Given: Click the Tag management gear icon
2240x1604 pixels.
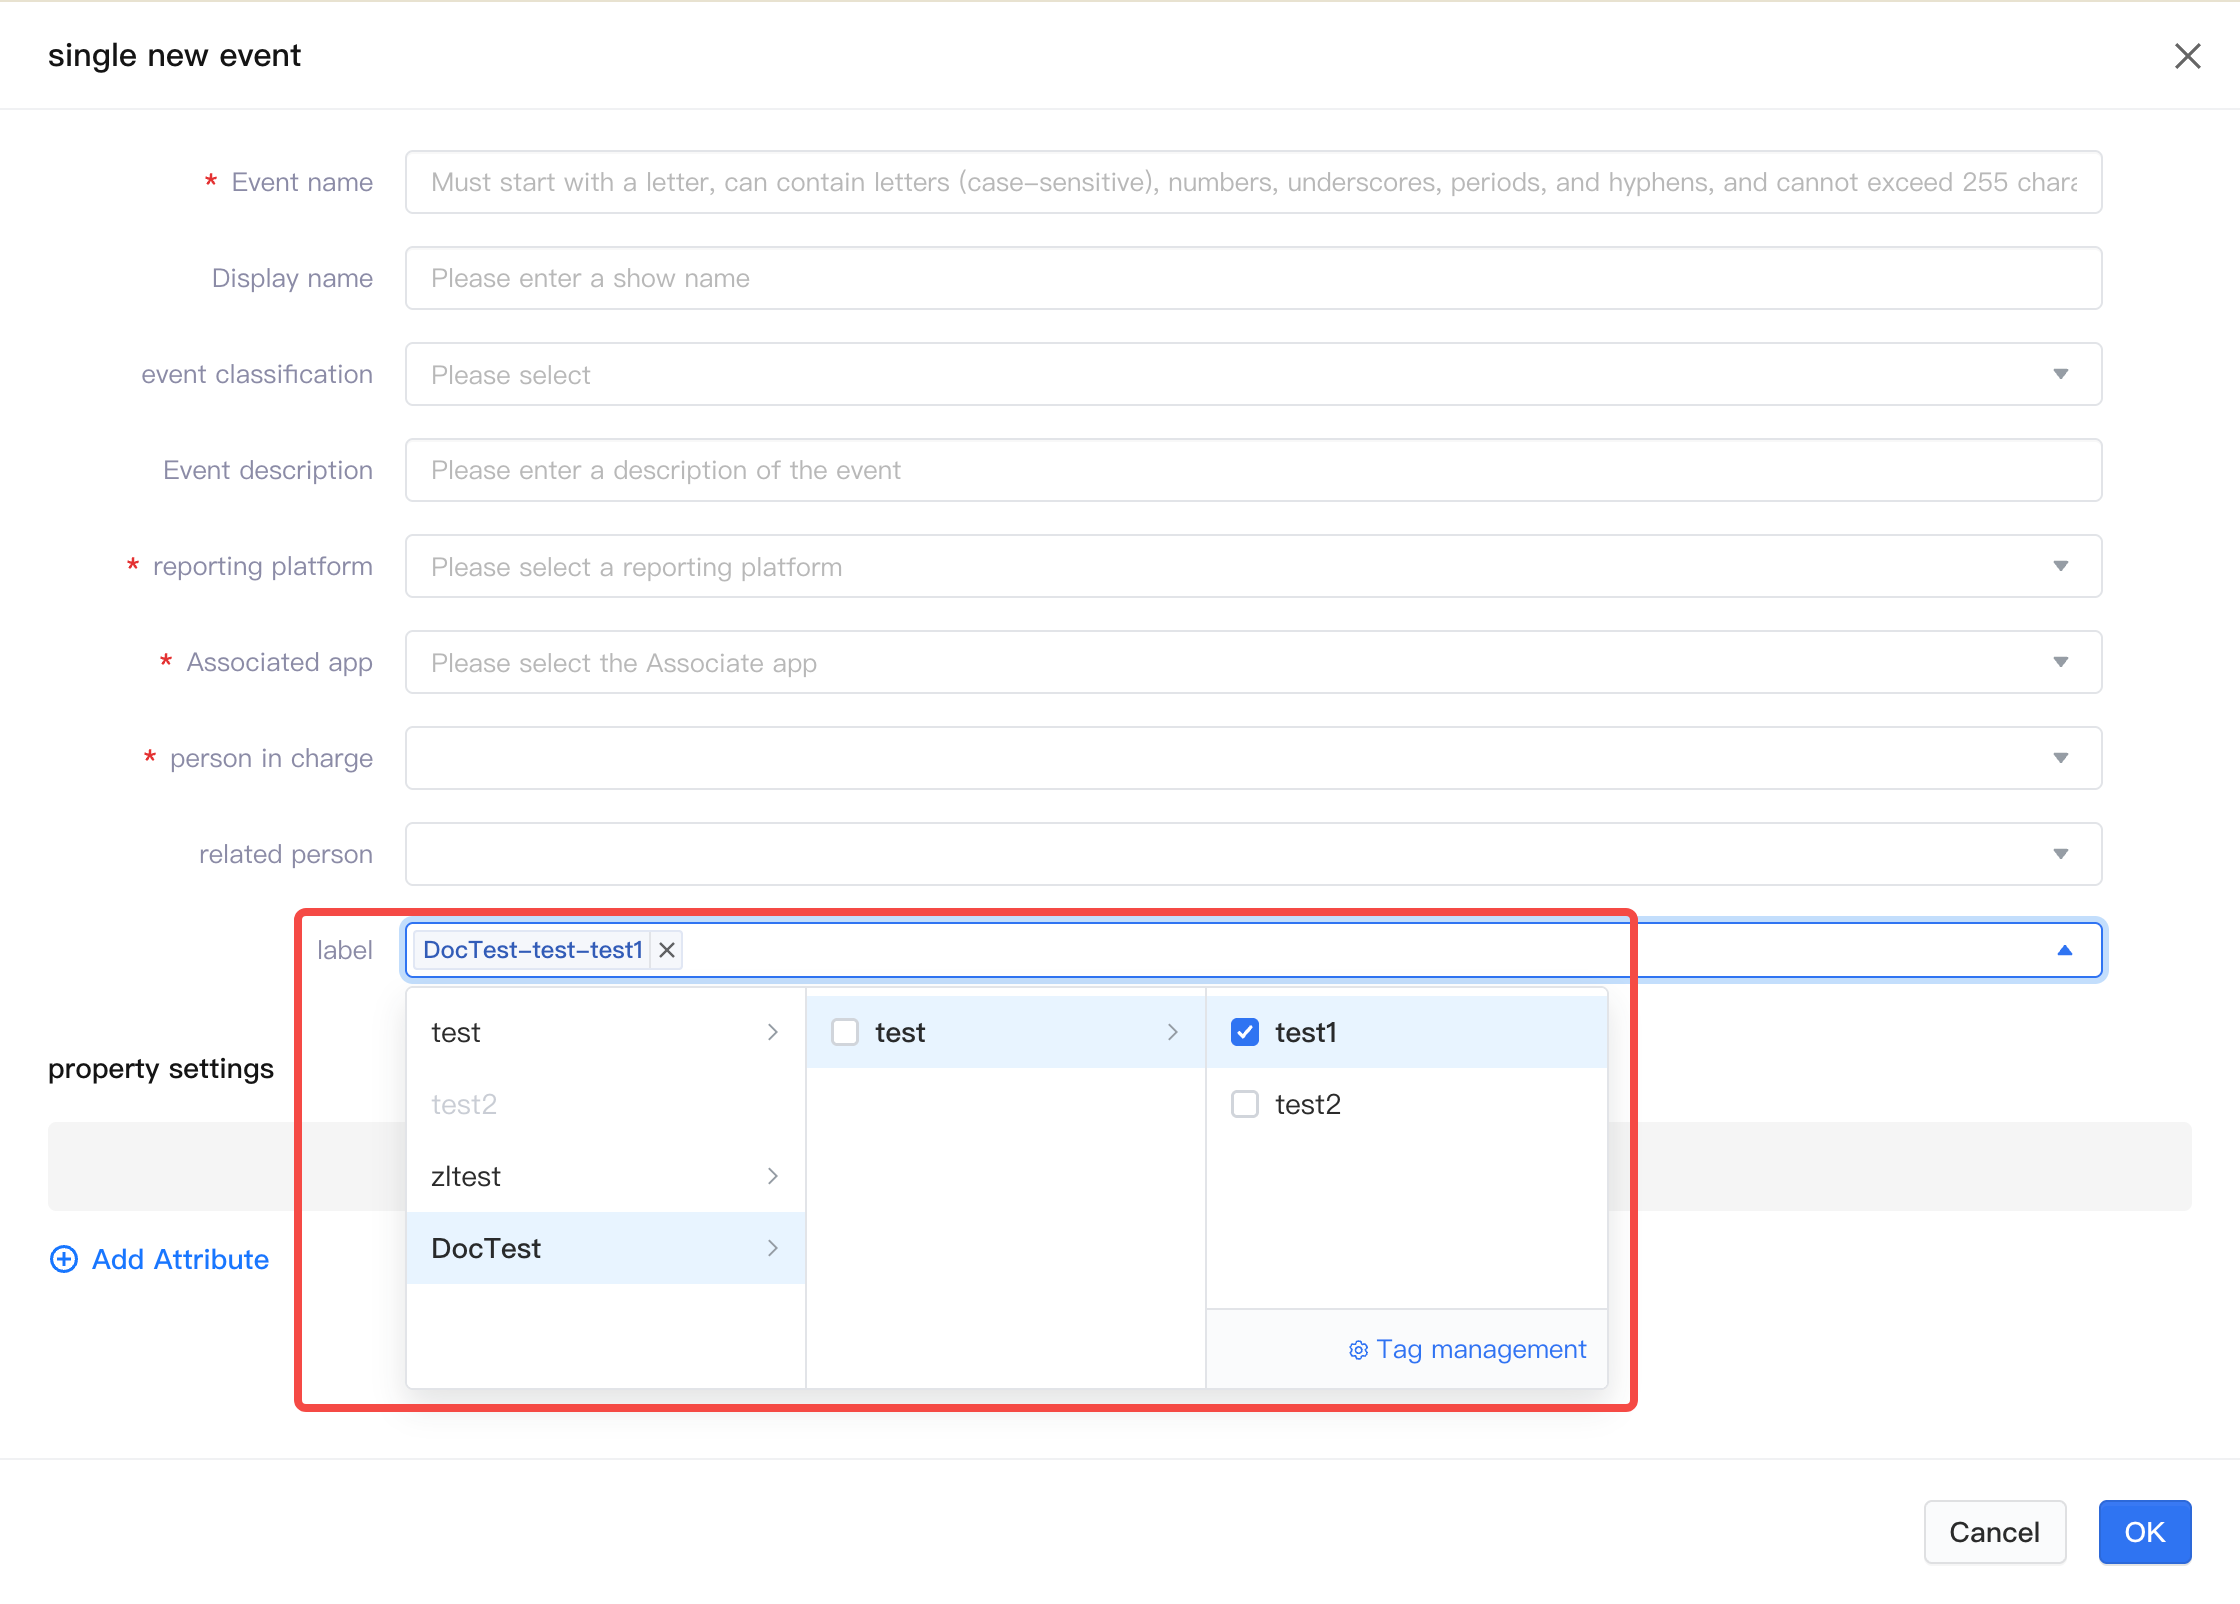Looking at the screenshot, I should click(1358, 1350).
